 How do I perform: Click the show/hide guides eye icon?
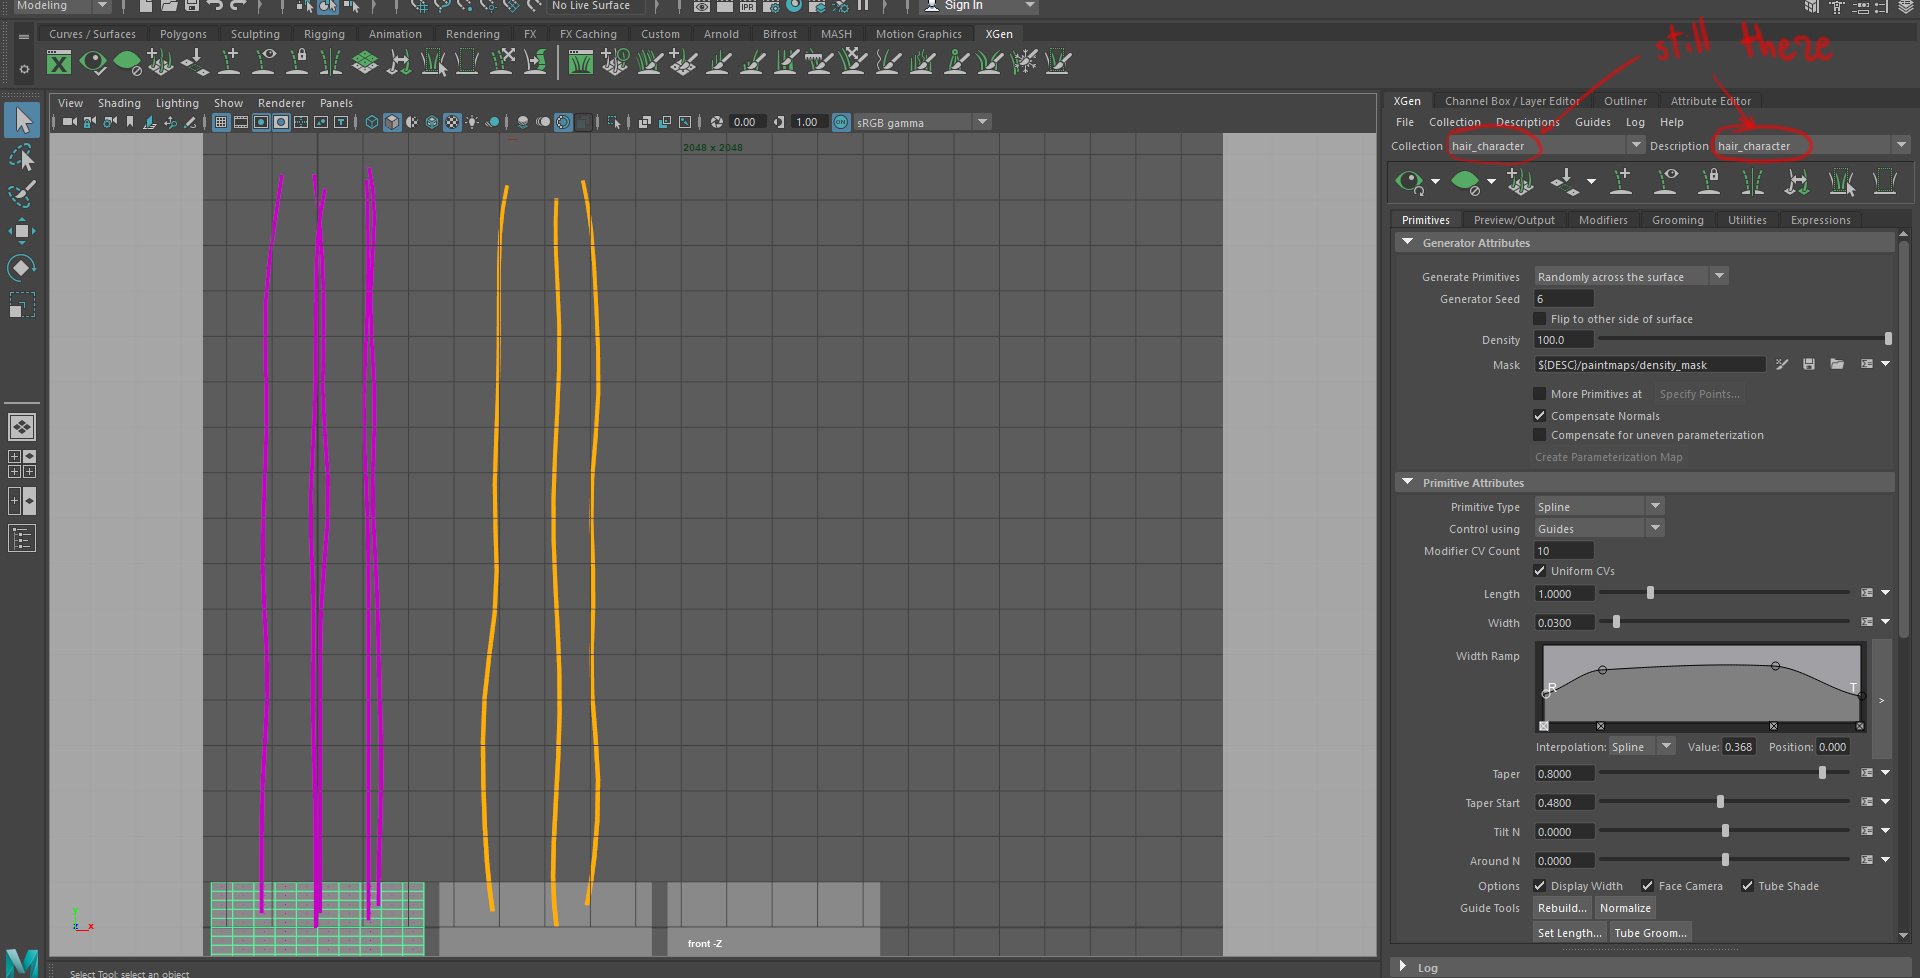(x=1666, y=182)
